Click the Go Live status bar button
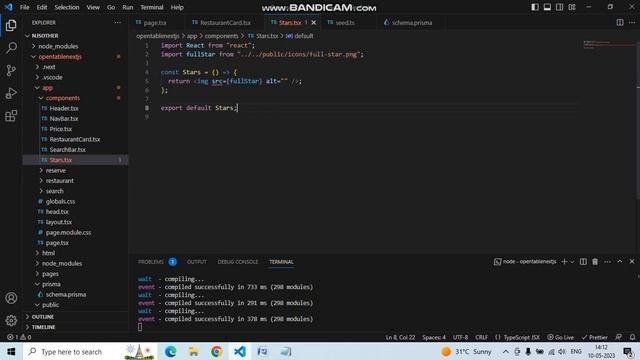Image resolution: width=640 pixels, height=360 pixels. (560, 337)
